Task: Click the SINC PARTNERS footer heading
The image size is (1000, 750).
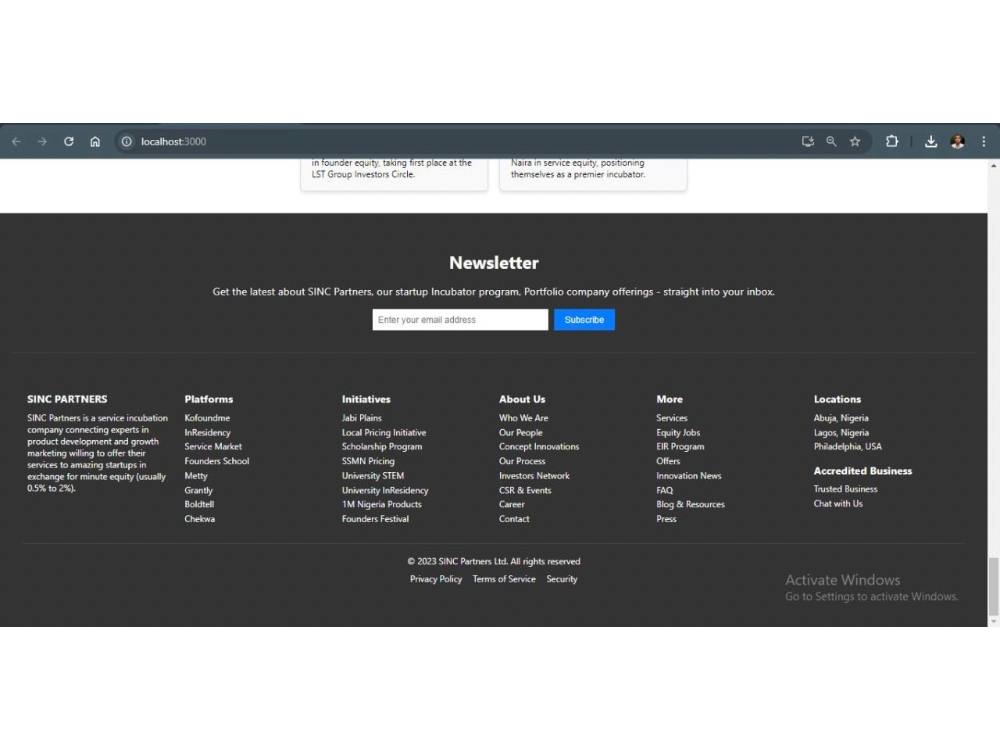Action: (67, 399)
